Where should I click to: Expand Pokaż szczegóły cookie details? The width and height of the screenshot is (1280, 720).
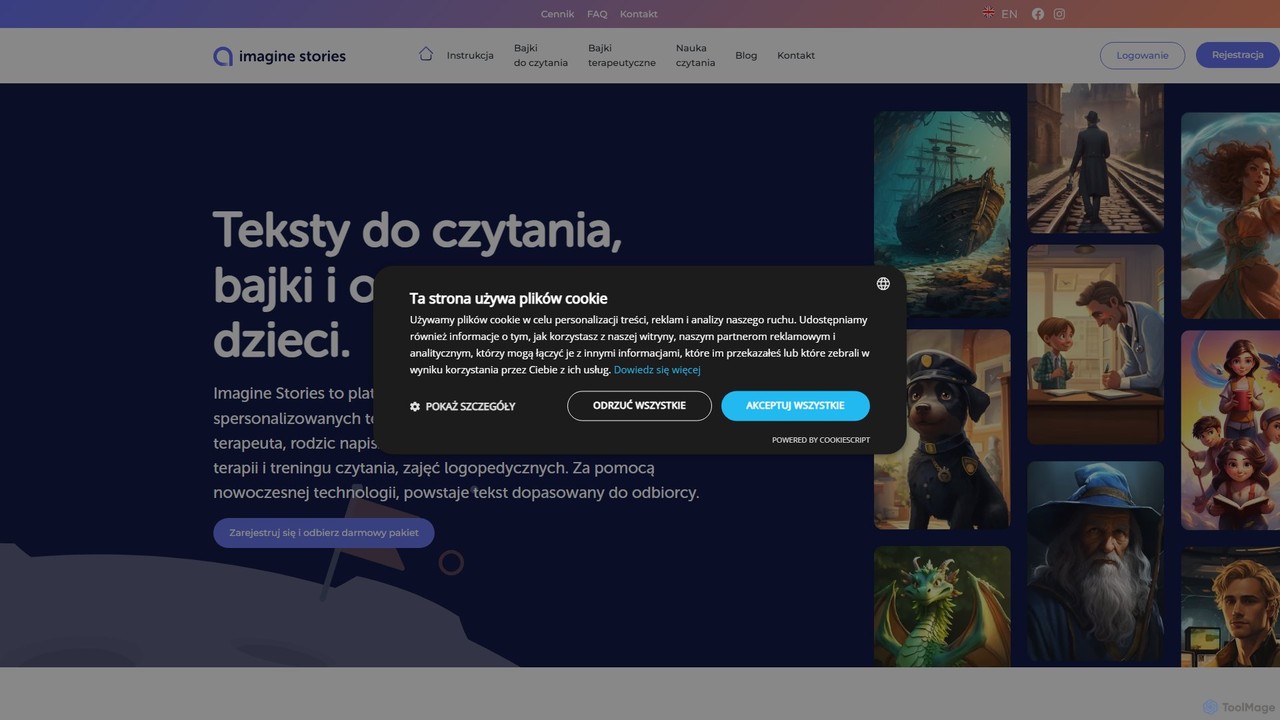[x=462, y=407]
